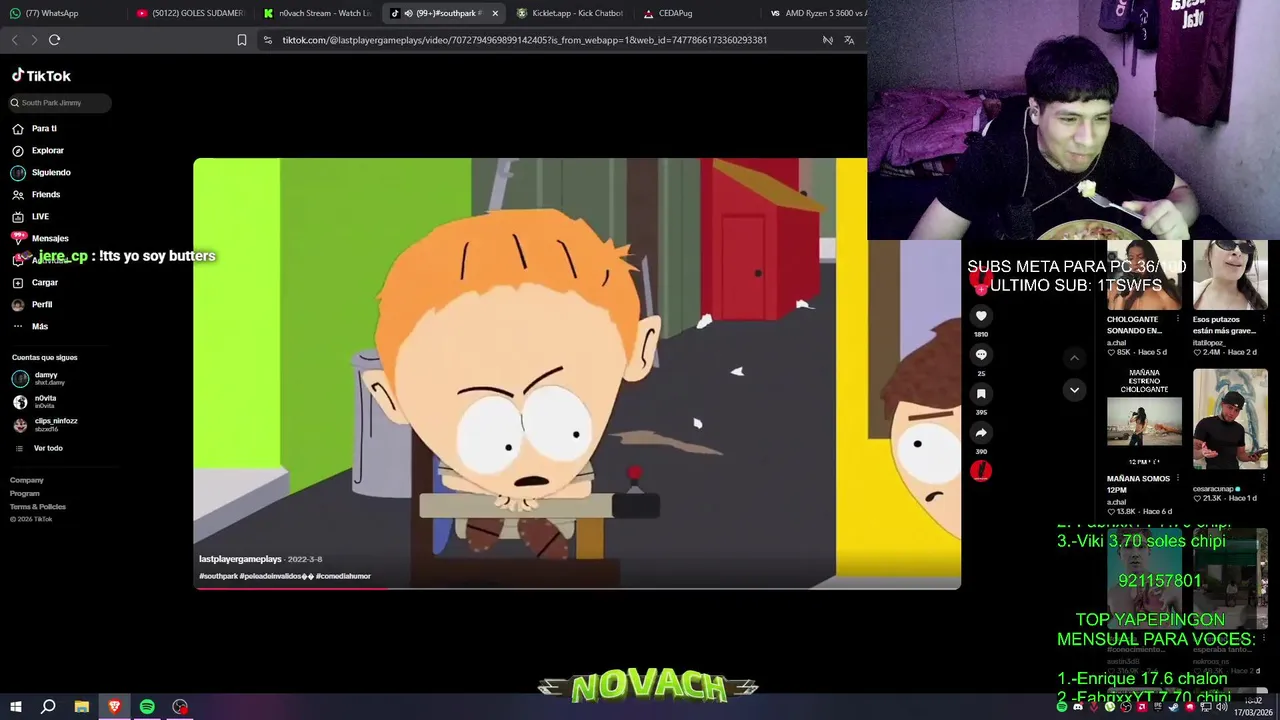
Task: Click the South Park Jimmy search field
Action: 60,103
